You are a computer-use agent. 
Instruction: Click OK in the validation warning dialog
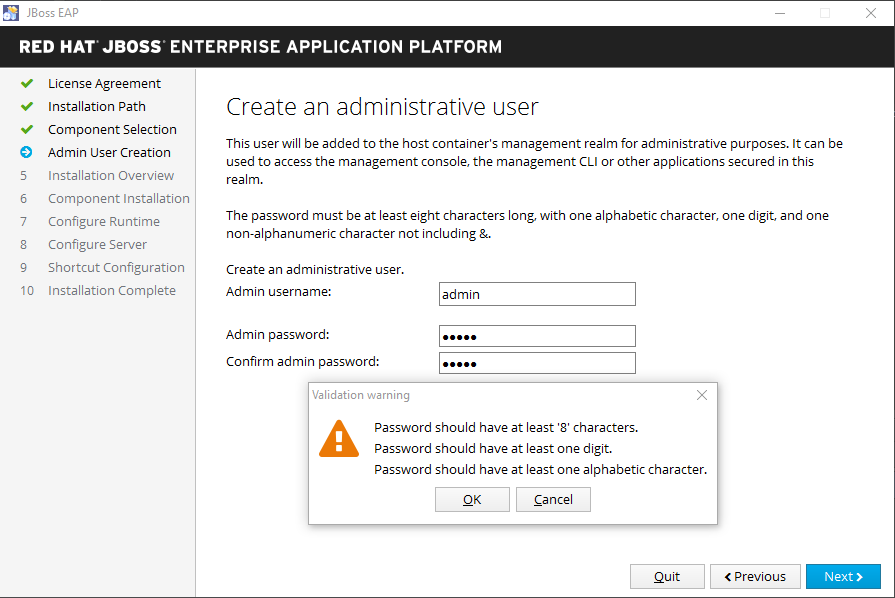tap(472, 500)
